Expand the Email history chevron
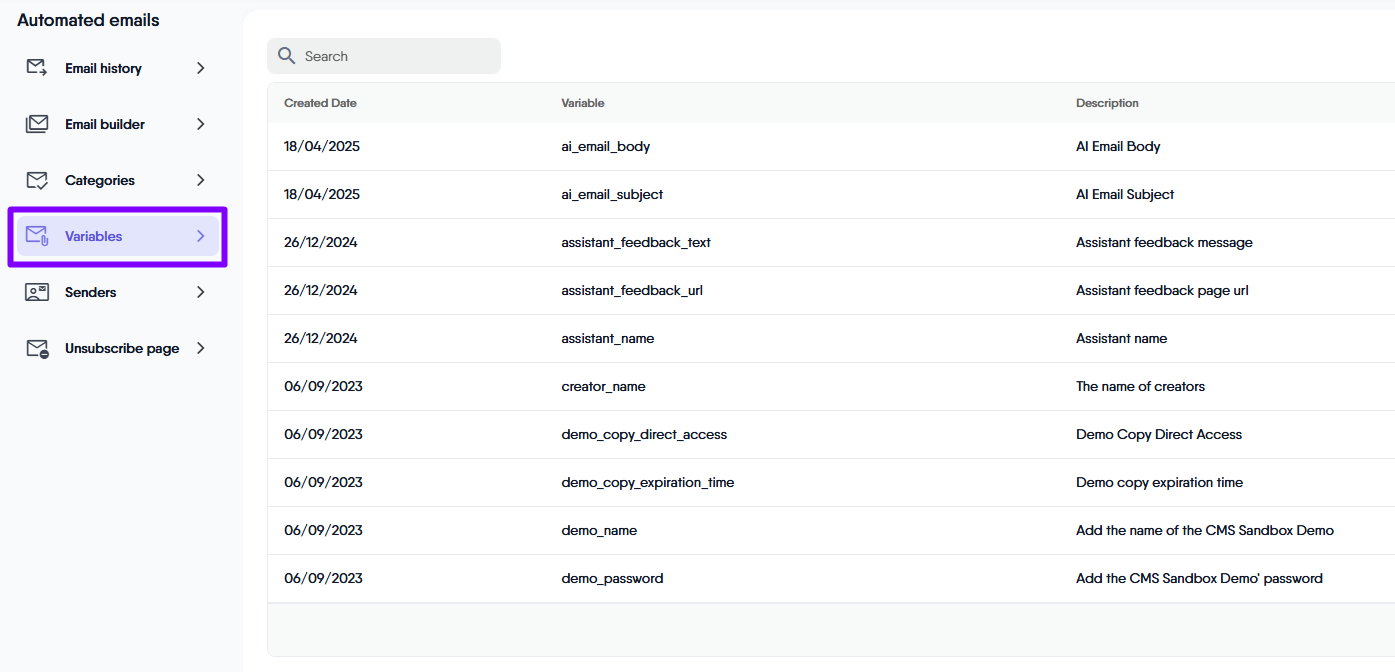 [x=200, y=68]
